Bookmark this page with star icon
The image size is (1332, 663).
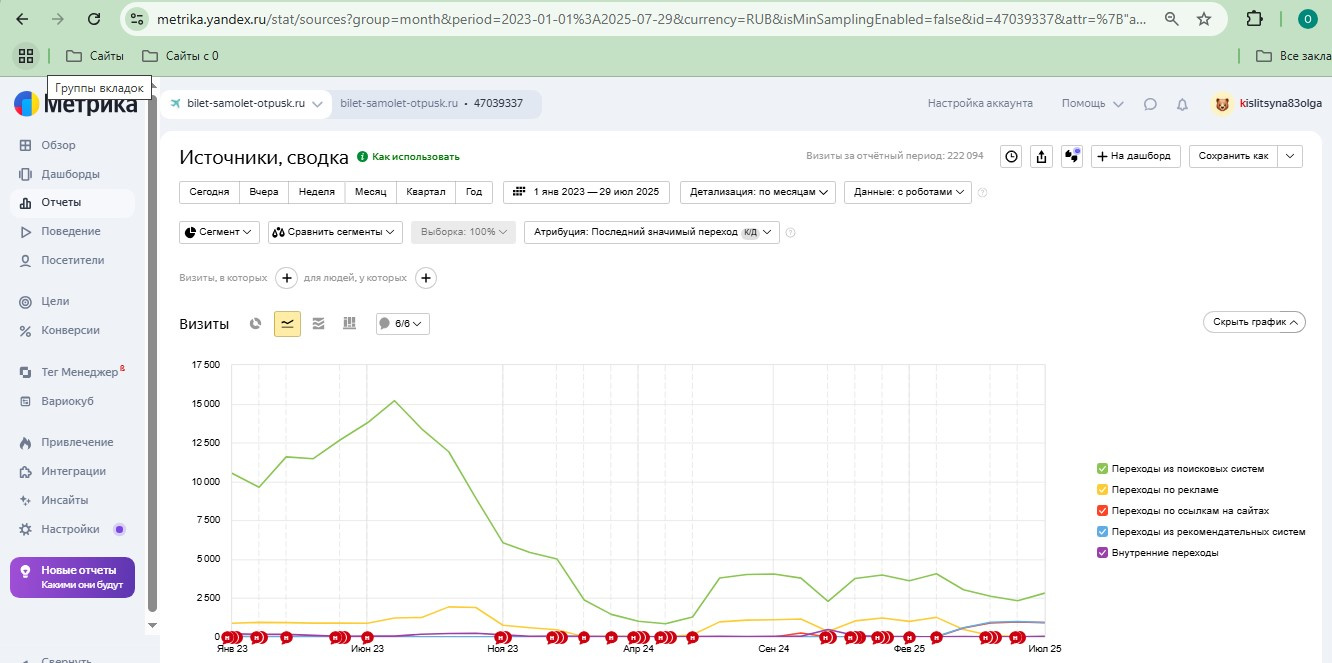[1204, 19]
